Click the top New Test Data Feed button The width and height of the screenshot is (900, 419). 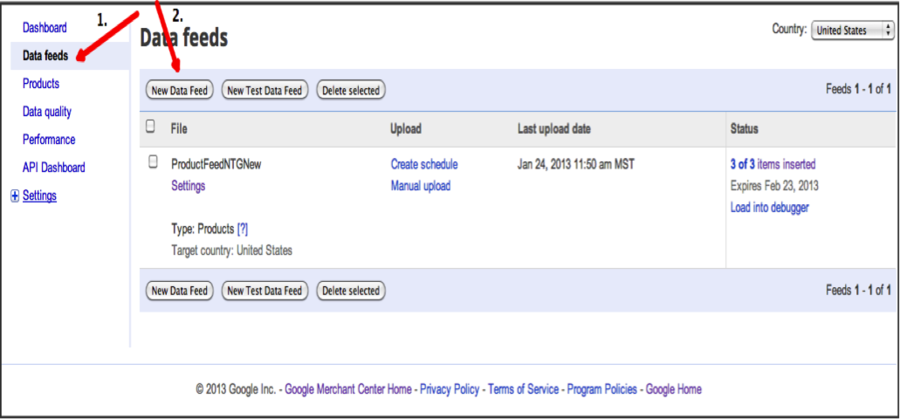264,91
